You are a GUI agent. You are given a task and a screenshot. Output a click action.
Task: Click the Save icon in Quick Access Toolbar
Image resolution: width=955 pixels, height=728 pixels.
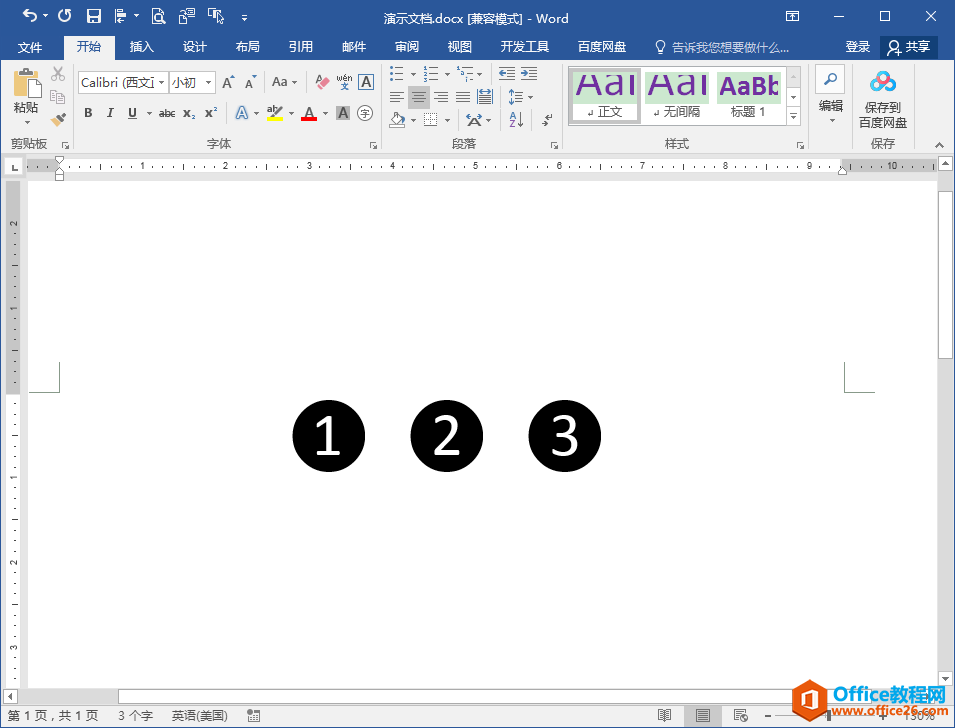[94, 16]
